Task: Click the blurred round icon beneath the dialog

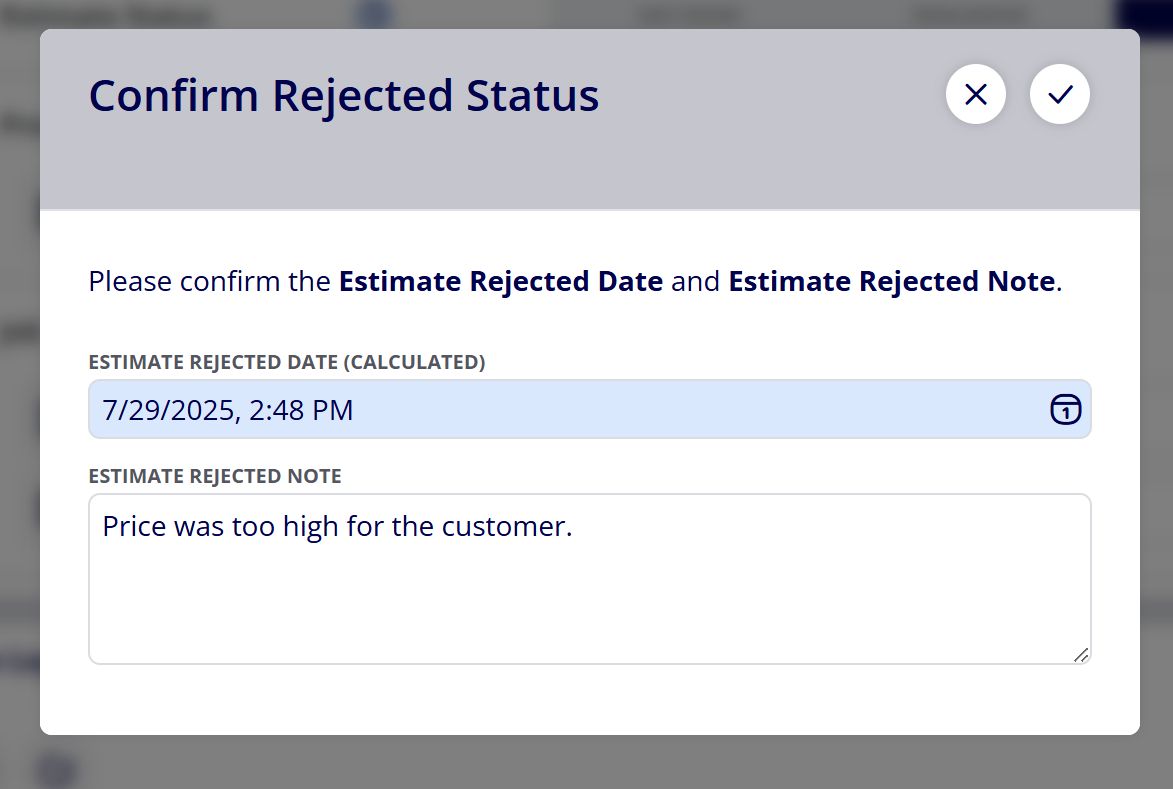Action: [x=57, y=769]
